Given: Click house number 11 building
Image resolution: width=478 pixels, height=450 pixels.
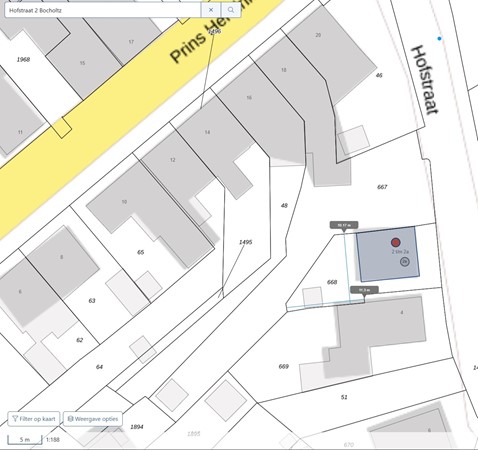Looking at the screenshot, I should pos(20,132).
